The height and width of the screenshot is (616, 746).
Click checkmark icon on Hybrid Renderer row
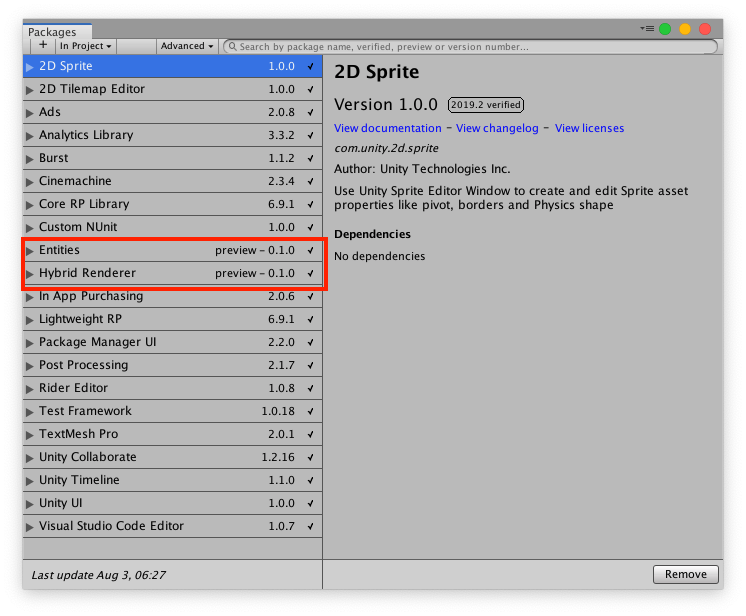click(310, 274)
